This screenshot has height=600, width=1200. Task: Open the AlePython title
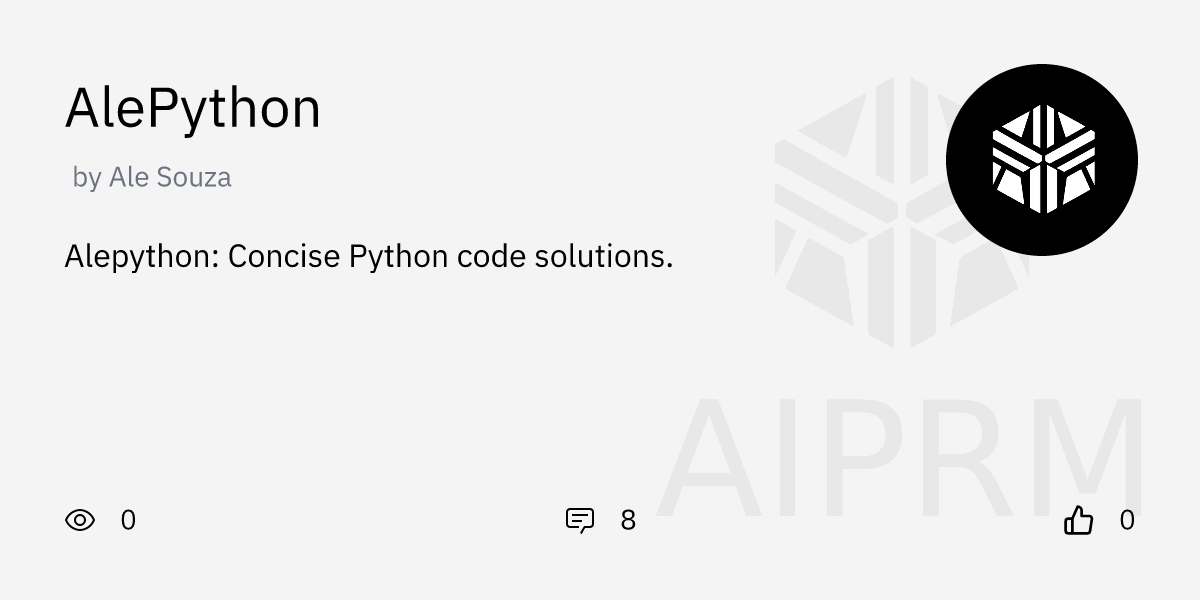click(192, 108)
